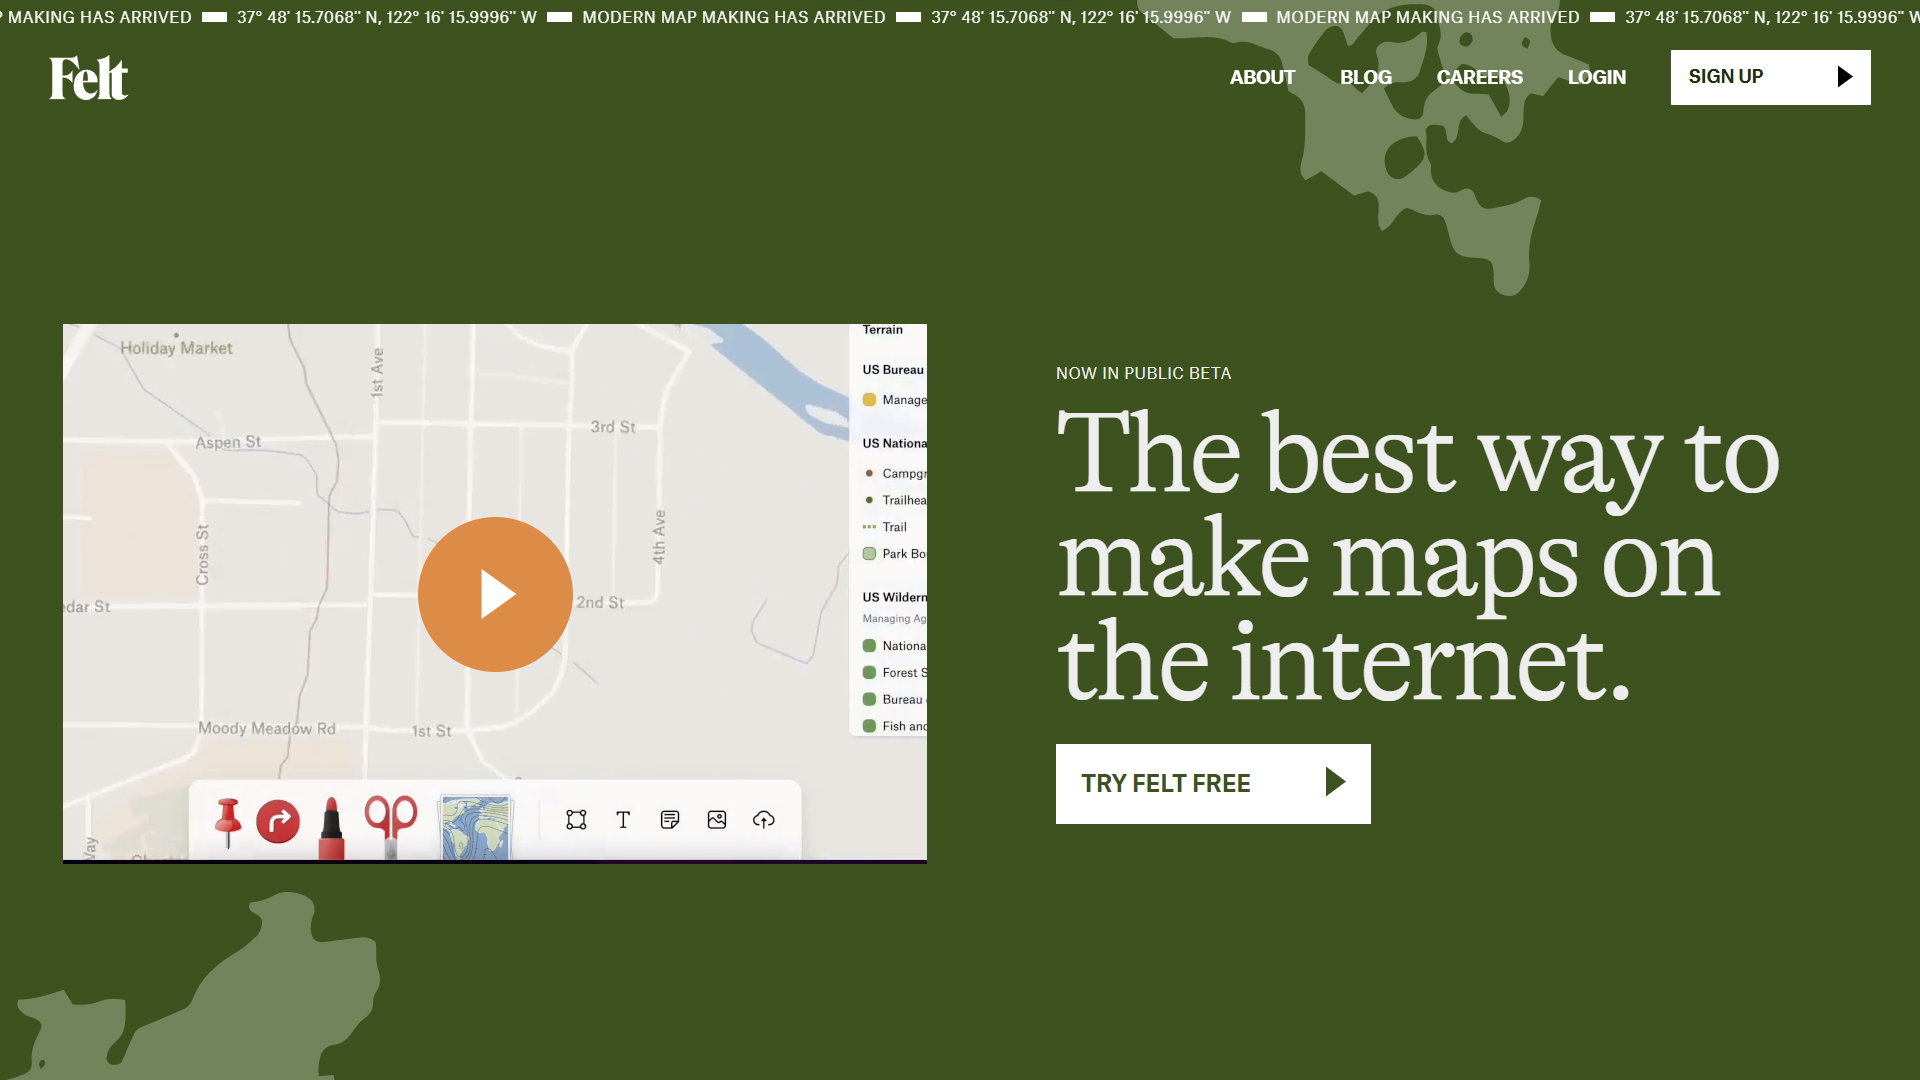1920x1080 pixels.
Task: Select the red marker pen tool
Action: point(331,827)
